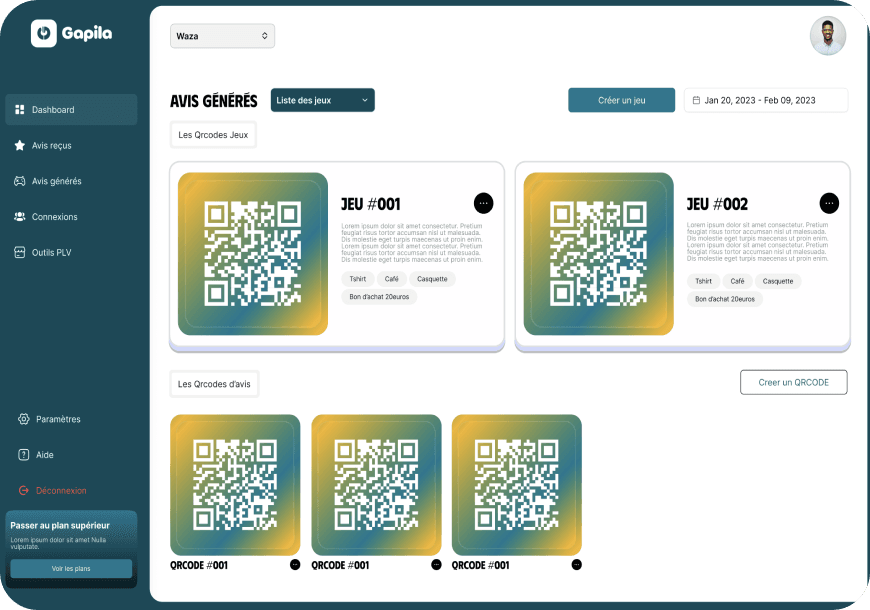Image resolution: width=870 pixels, height=610 pixels.
Task: Click the Café tag in JEU #001
Action: point(392,279)
